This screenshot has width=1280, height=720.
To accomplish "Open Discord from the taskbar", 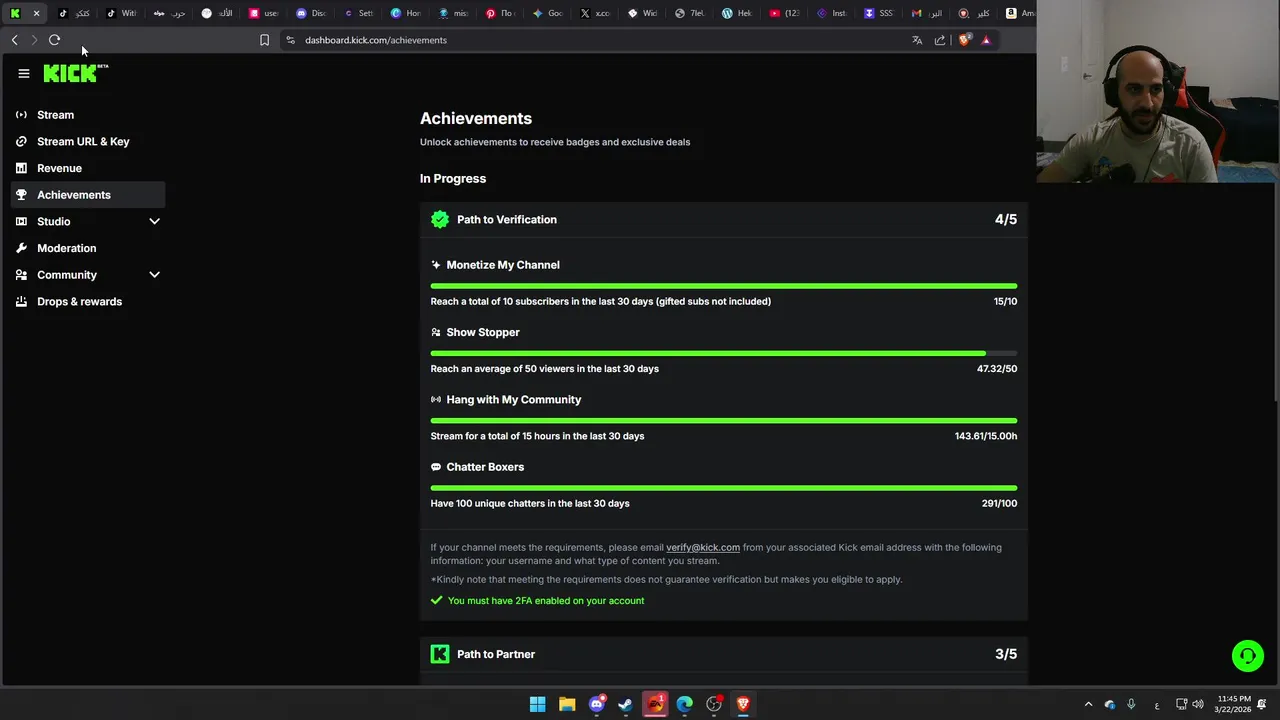I will [x=596, y=704].
